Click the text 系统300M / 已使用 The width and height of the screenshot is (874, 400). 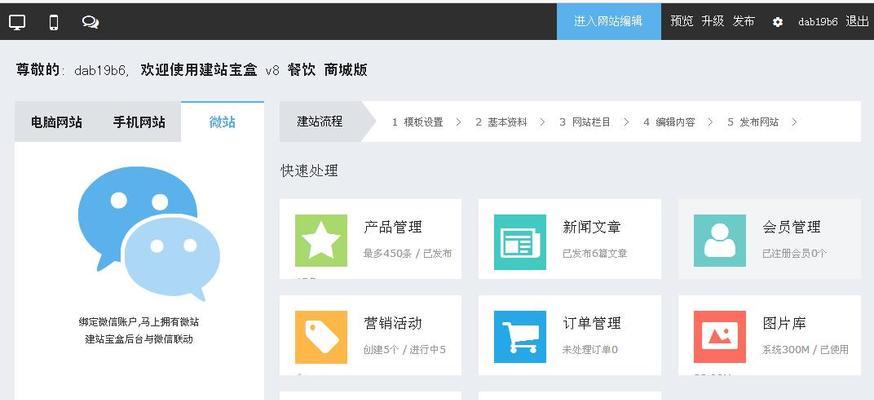pos(805,350)
